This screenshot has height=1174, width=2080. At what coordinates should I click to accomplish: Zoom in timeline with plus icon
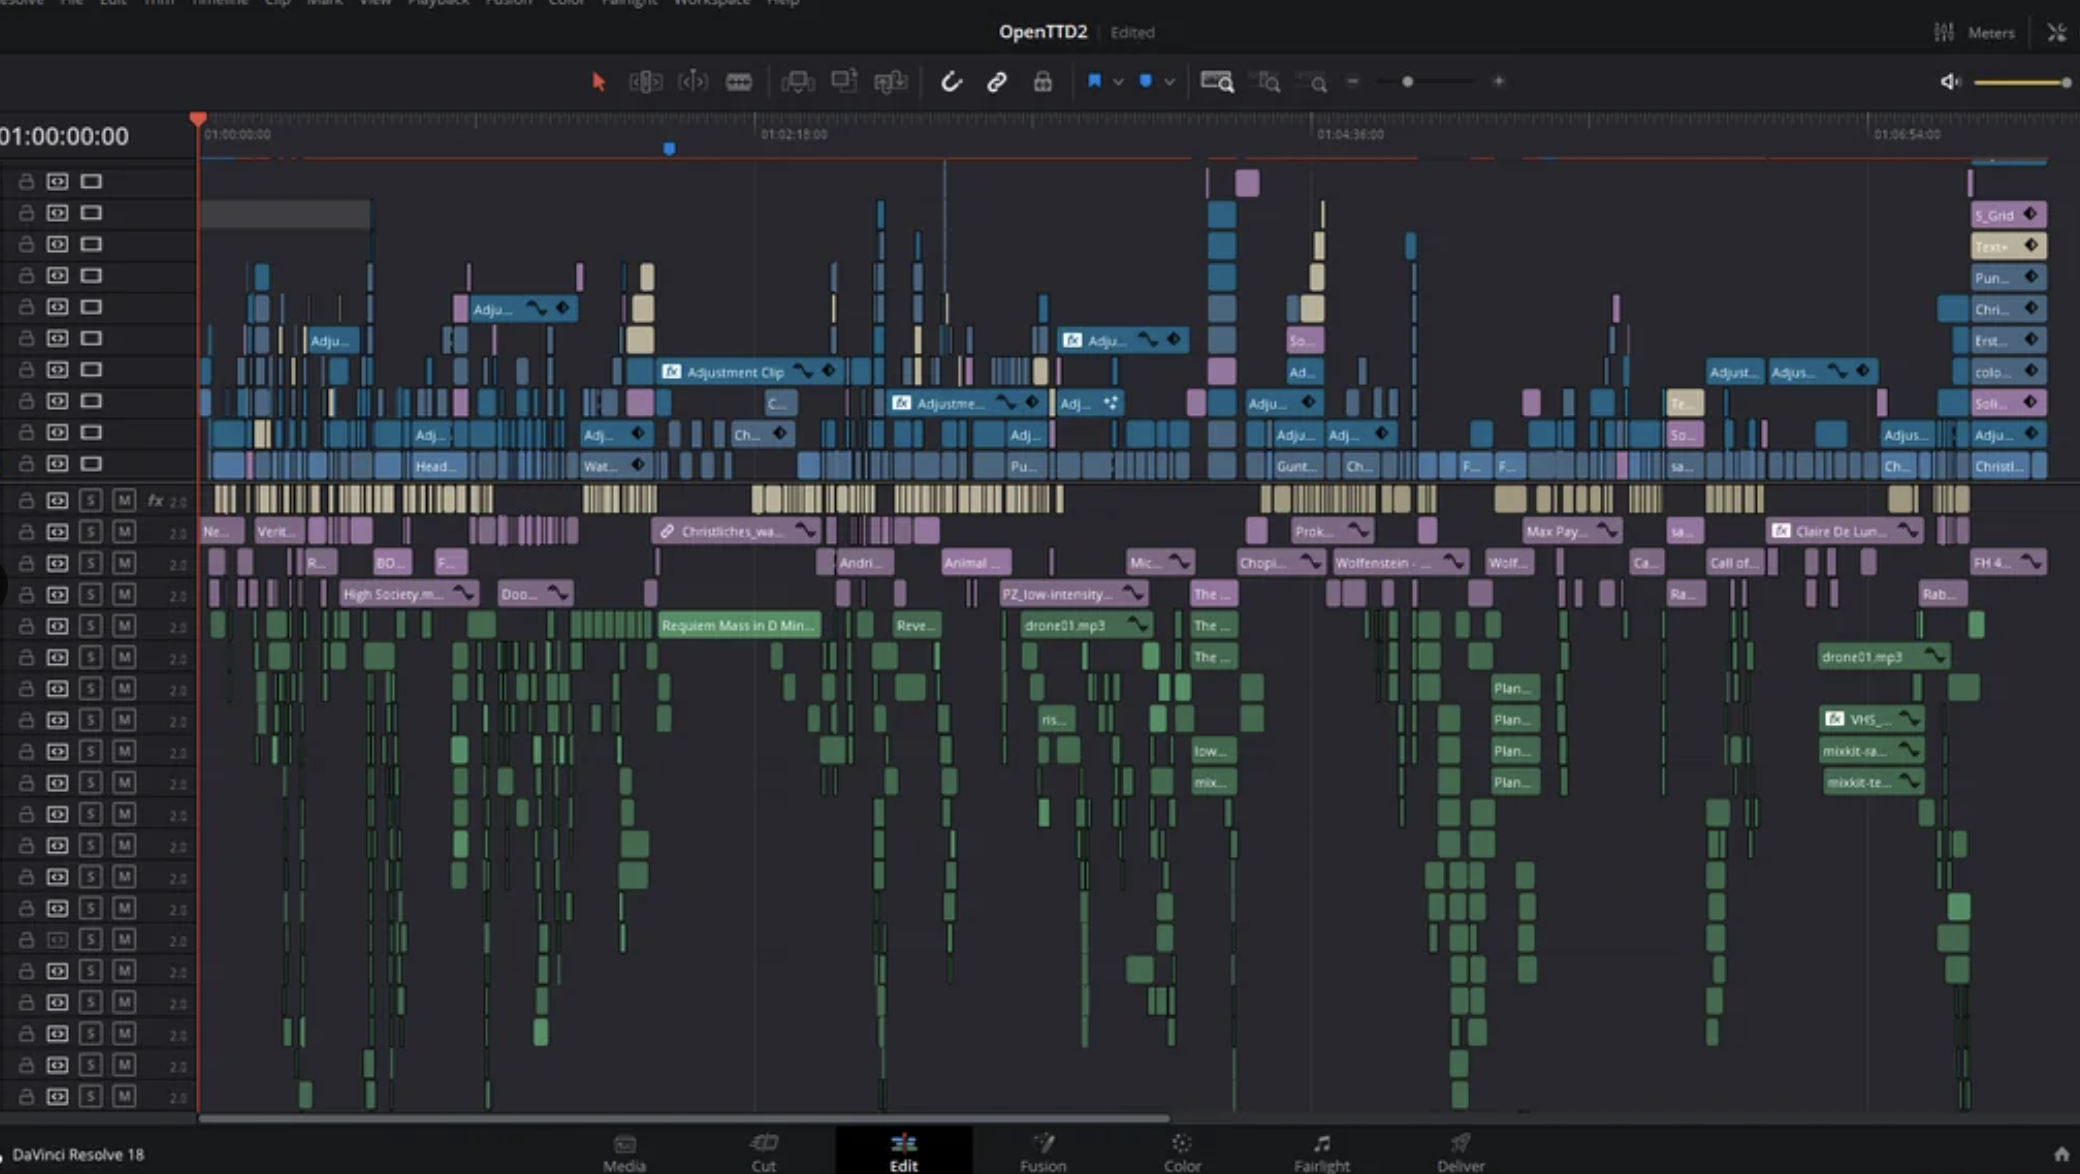1498,82
